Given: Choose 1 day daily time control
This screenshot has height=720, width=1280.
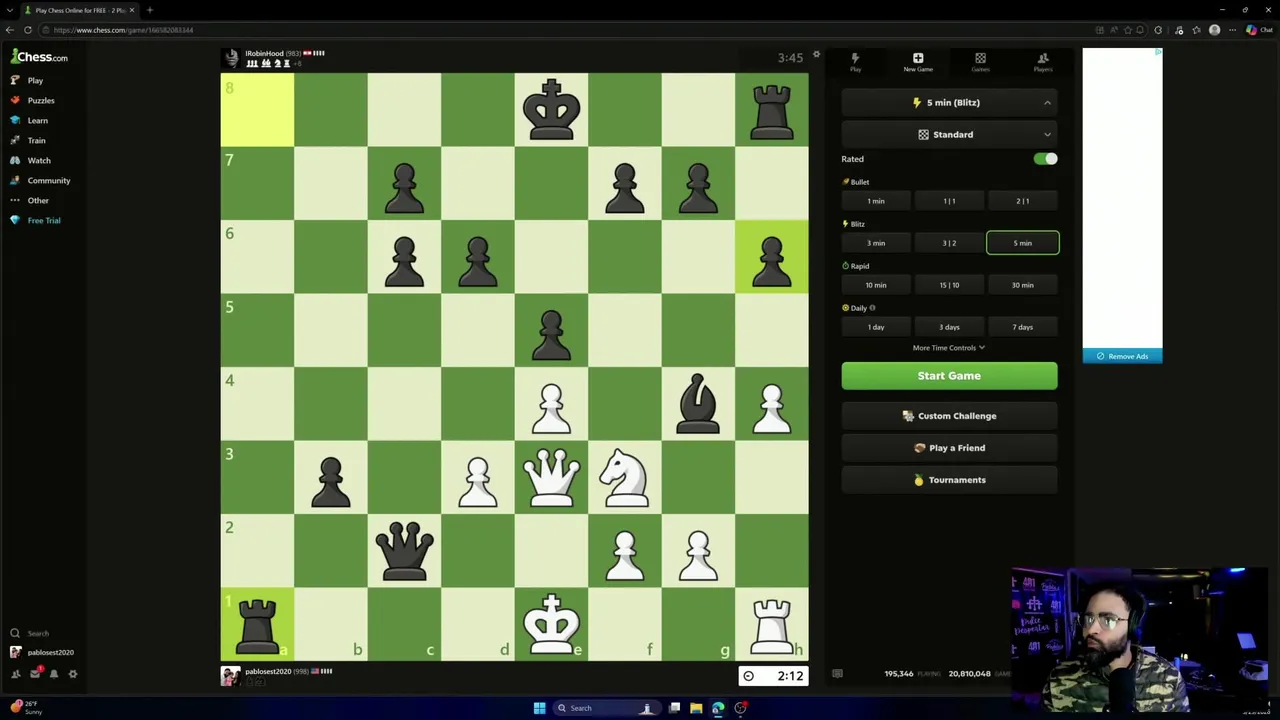Looking at the screenshot, I should [x=876, y=327].
